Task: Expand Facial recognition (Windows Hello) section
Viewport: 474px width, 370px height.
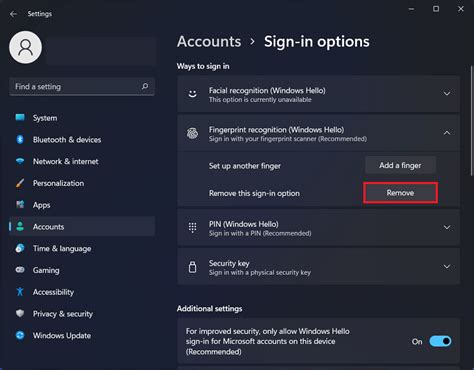Action: pyautogui.click(x=447, y=94)
